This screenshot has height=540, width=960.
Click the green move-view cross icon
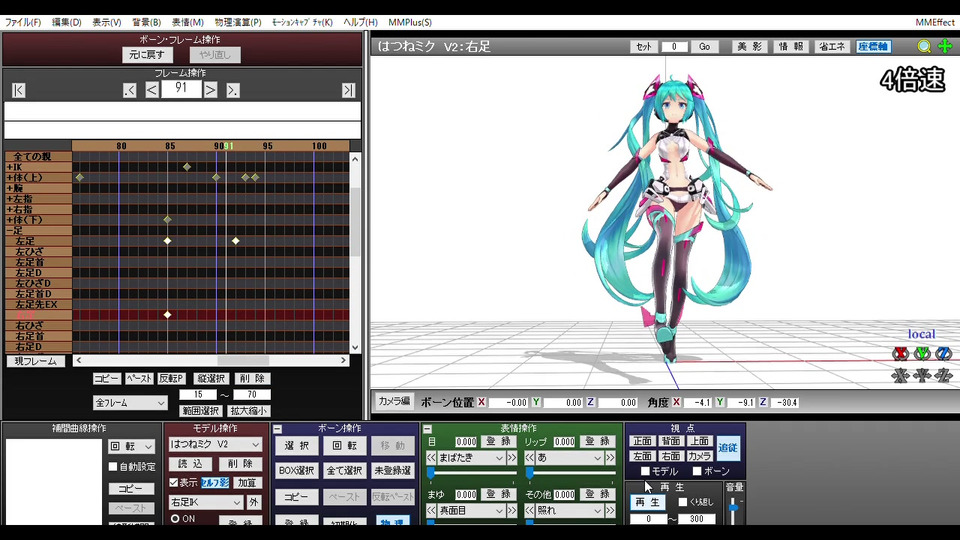point(945,46)
